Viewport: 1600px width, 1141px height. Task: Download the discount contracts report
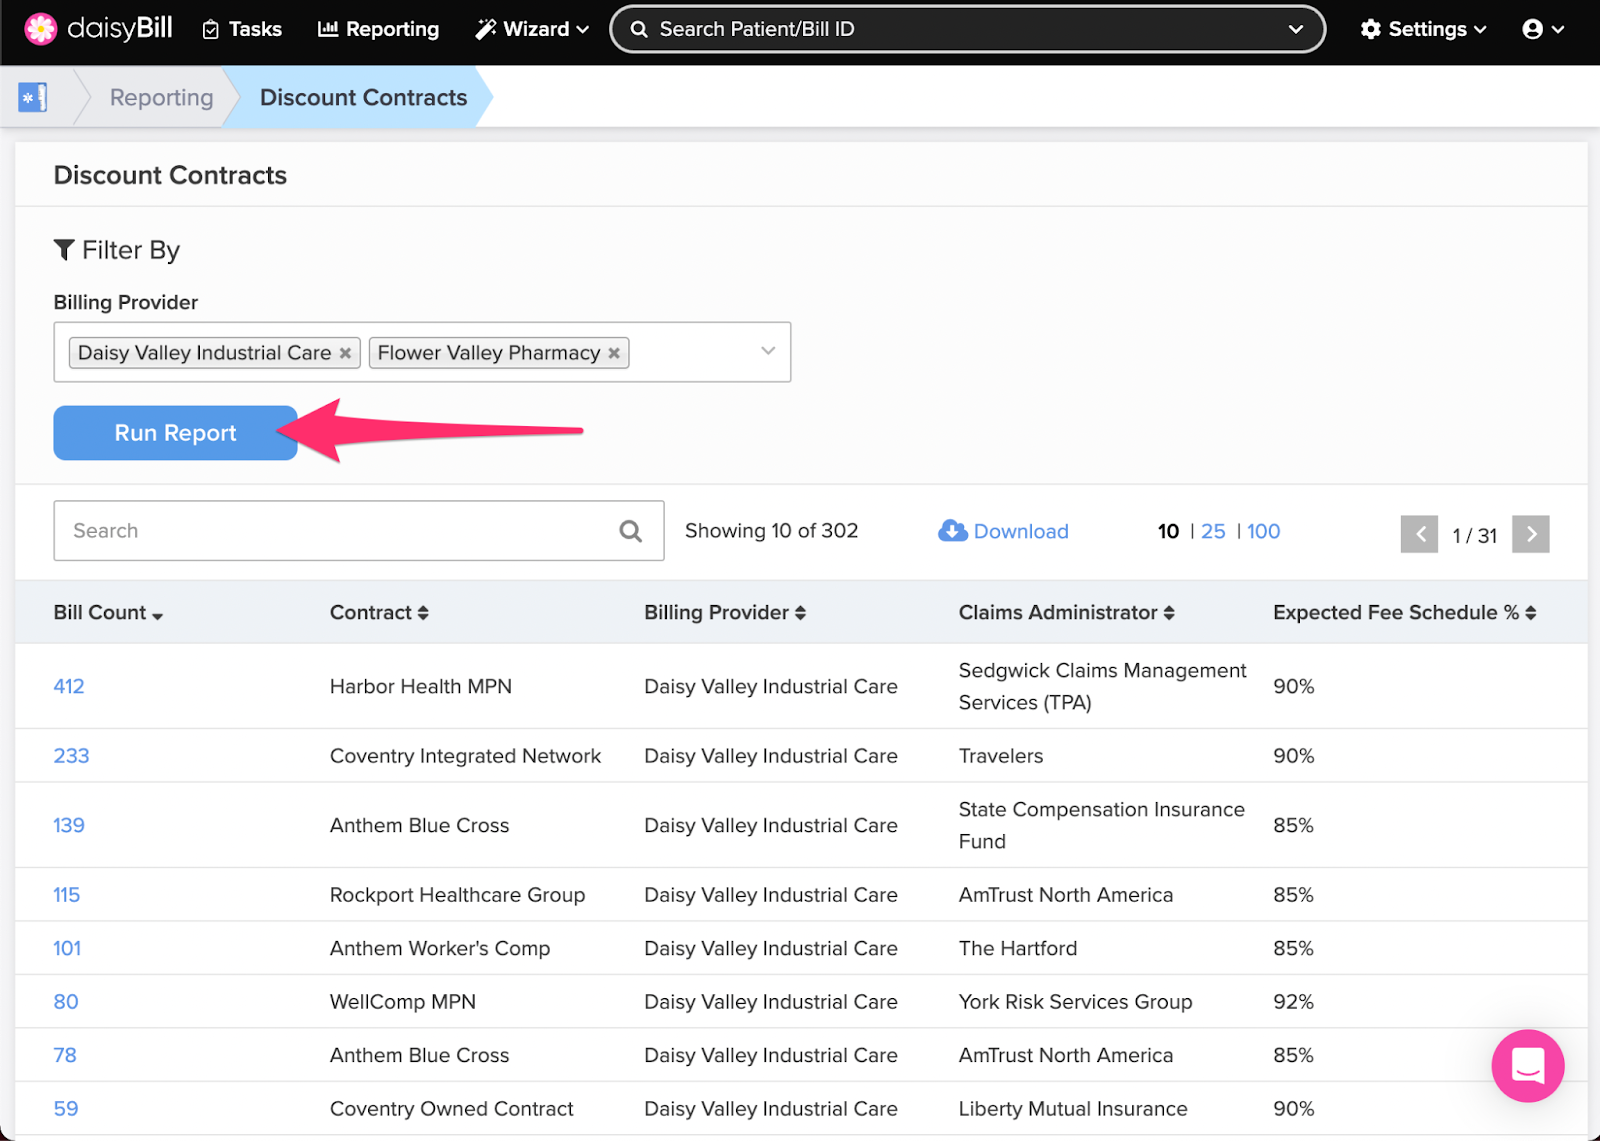[x=1003, y=531]
